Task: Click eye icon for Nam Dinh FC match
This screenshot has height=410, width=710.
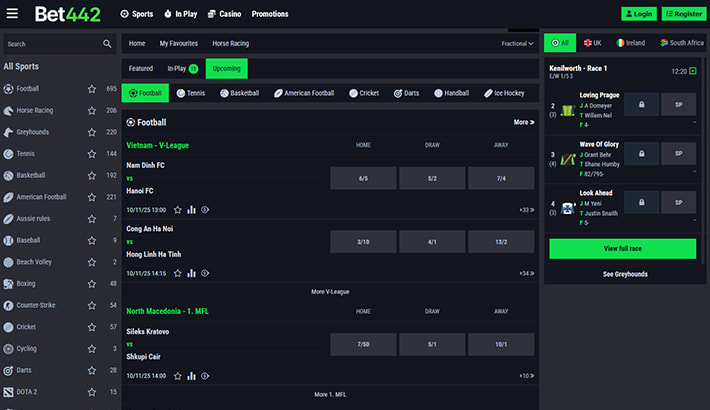Action: pos(205,210)
